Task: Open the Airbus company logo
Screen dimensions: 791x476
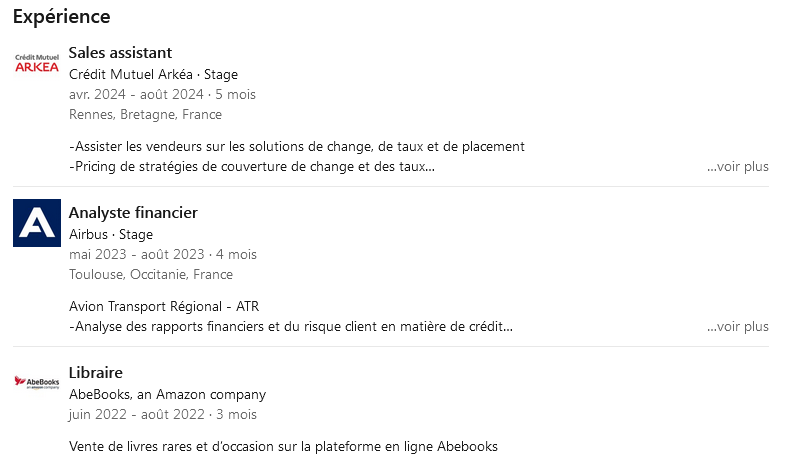Action: [37, 223]
